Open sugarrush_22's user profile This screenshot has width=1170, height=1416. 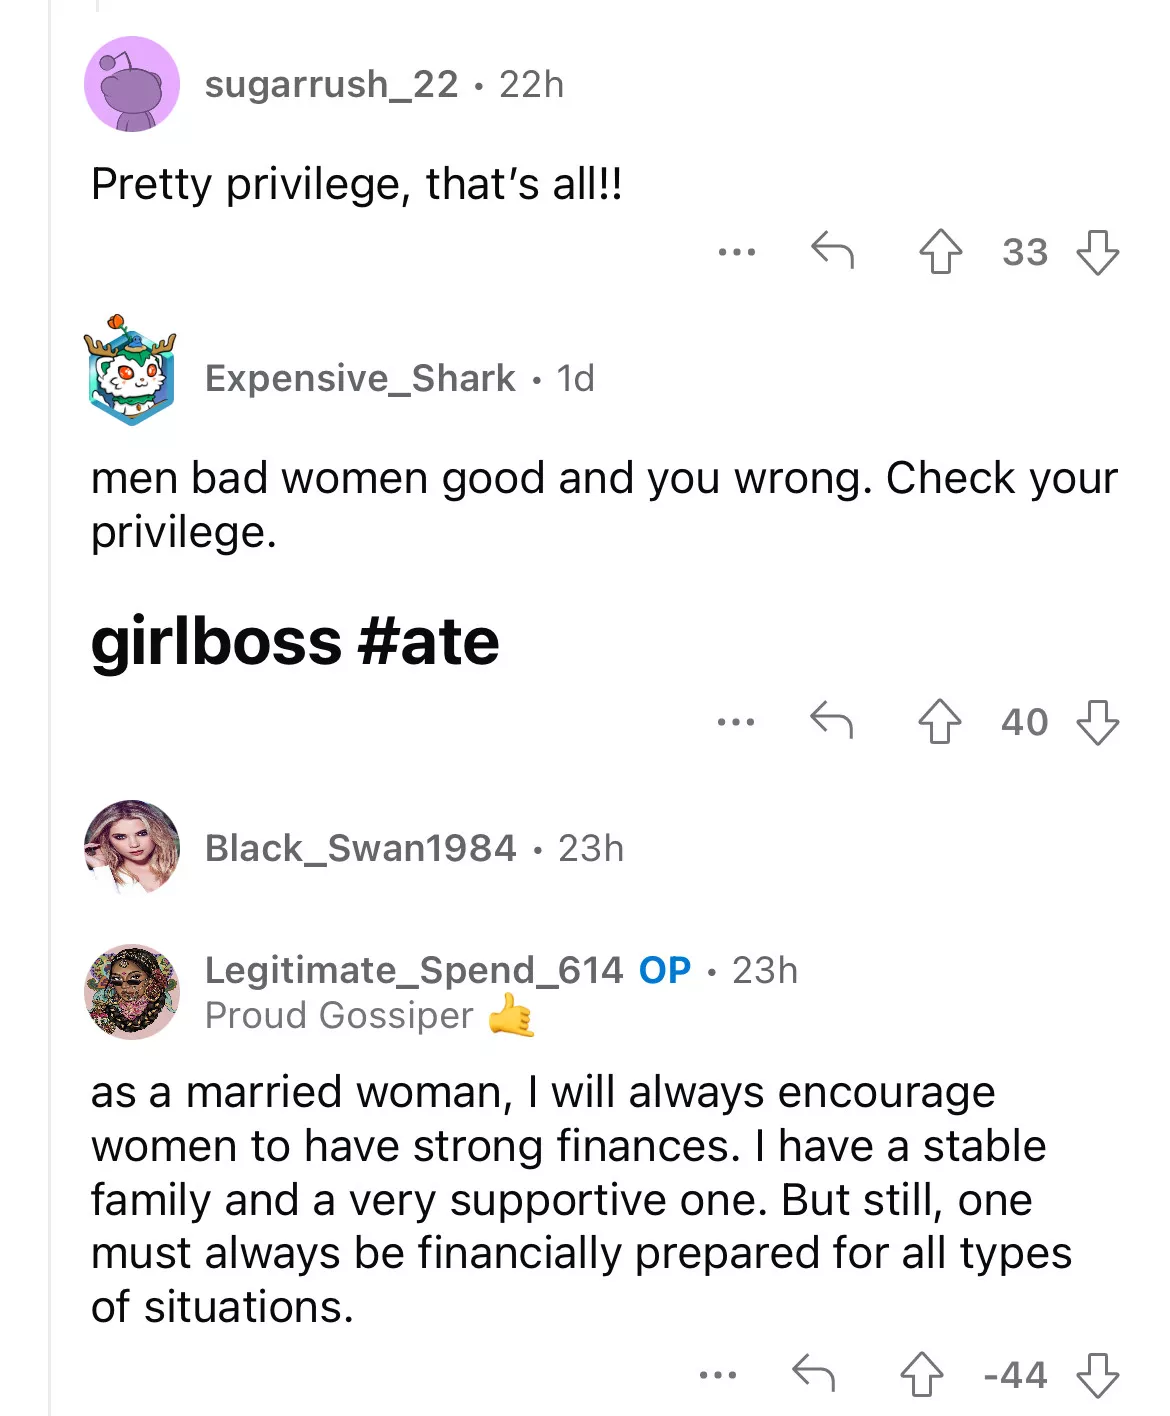[331, 85]
